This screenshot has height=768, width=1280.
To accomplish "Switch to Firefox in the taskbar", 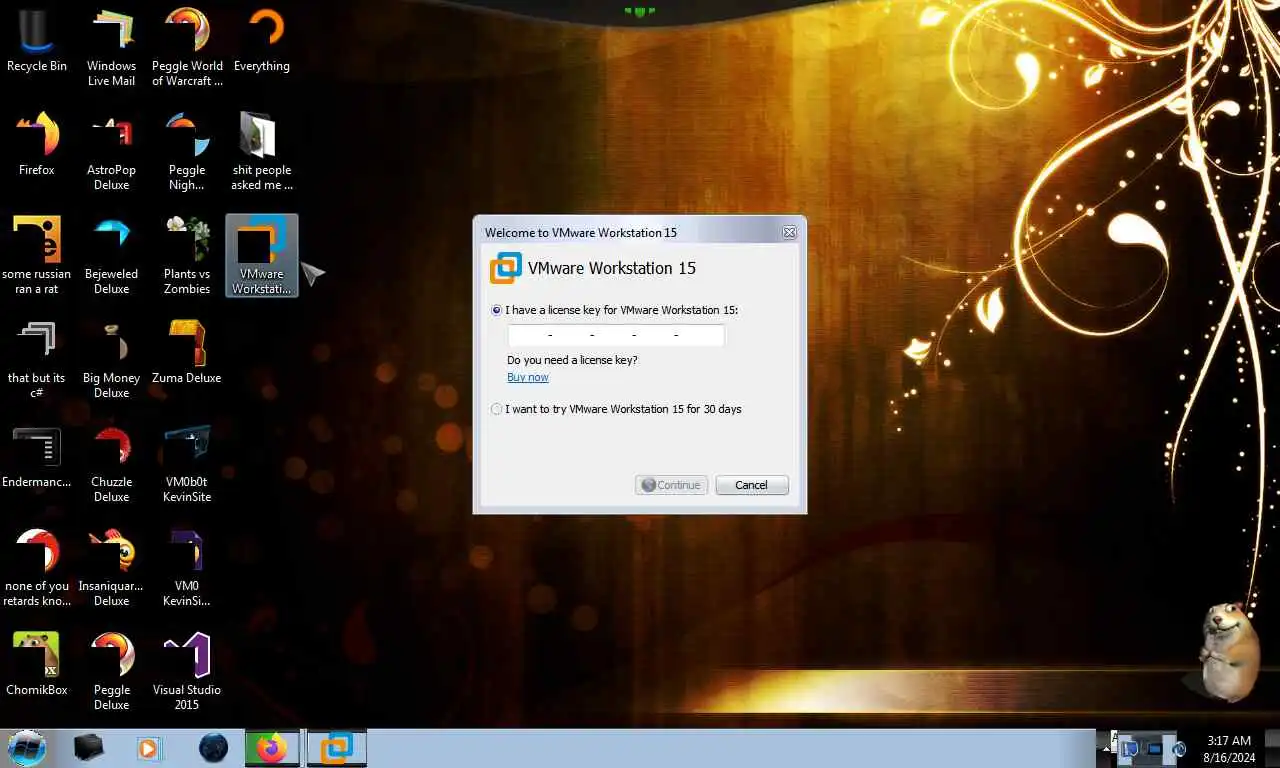I will click(272, 748).
